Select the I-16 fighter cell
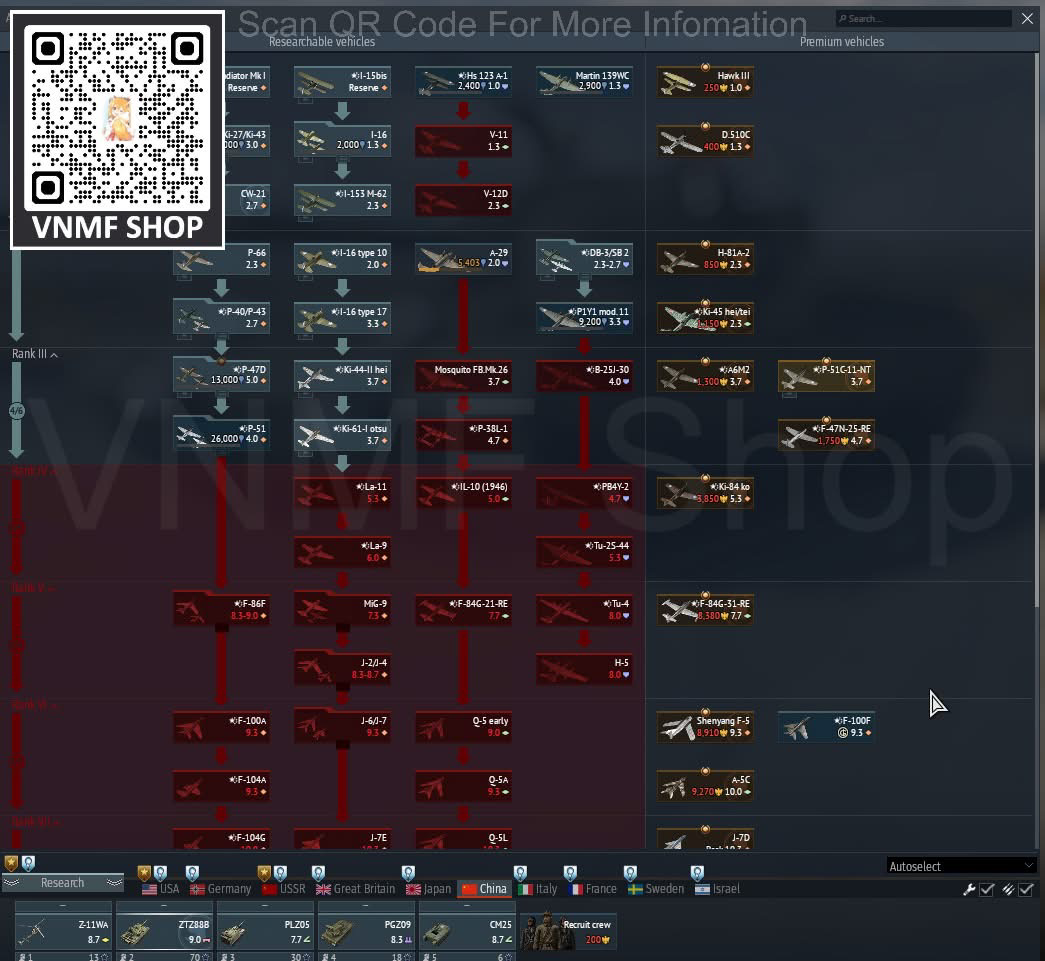 [343, 141]
